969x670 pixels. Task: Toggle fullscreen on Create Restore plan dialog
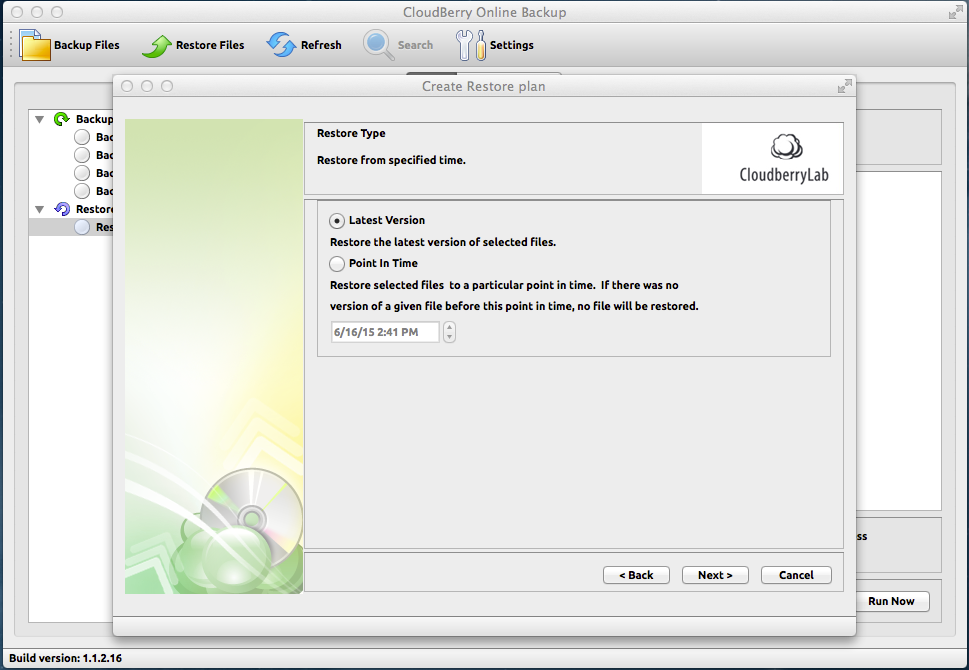(x=844, y=87)
